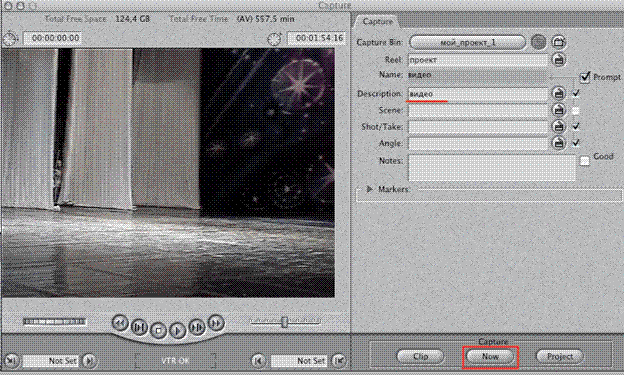Click the (AV) 557.5 min value
The height and width of the screenshot is (375, 624).
pyautogui.click(x=265, y=19)
